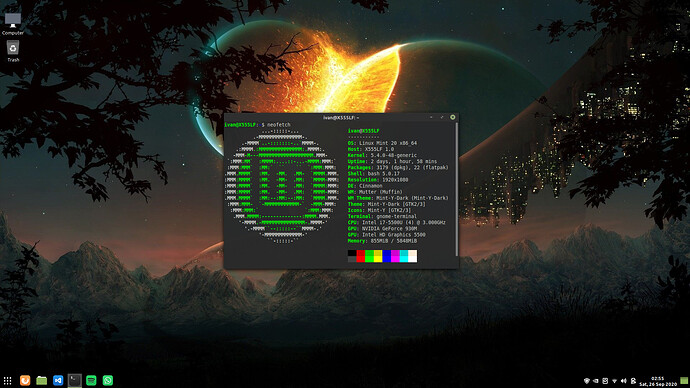Click the 'GPU: Intel HD Graphics 5500' line
This screenshot has height=388, width=690.
[x=387, y=235]
